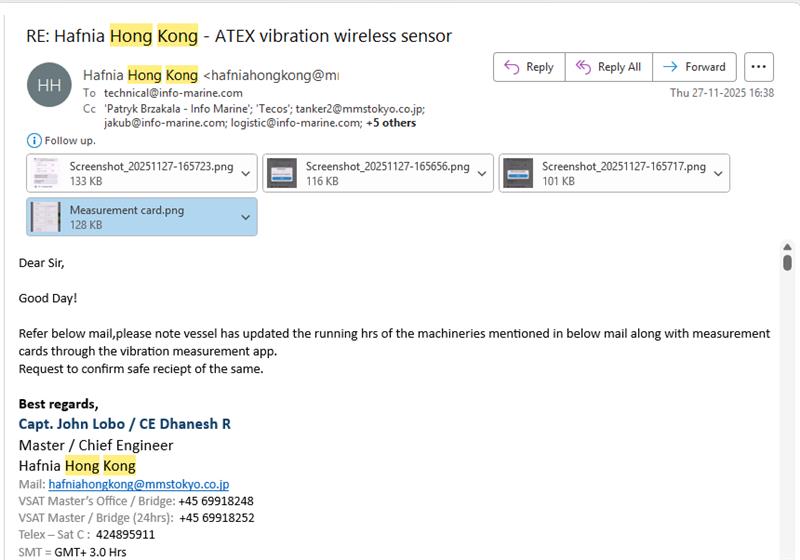Expand dropdown for Screenshot_20251127-165656.png attachment
Screen dimensions: 800x560
(x=482, y=173)
